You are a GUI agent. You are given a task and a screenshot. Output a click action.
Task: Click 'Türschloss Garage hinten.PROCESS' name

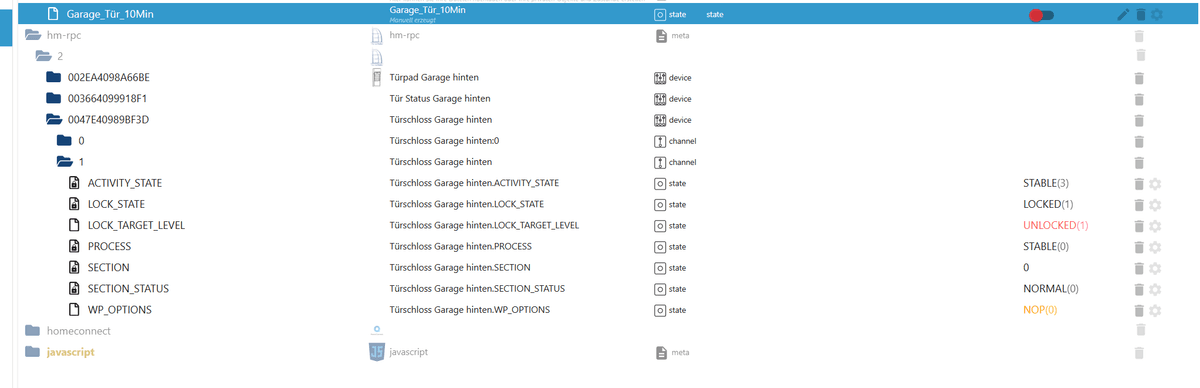(x=460, y=247)
